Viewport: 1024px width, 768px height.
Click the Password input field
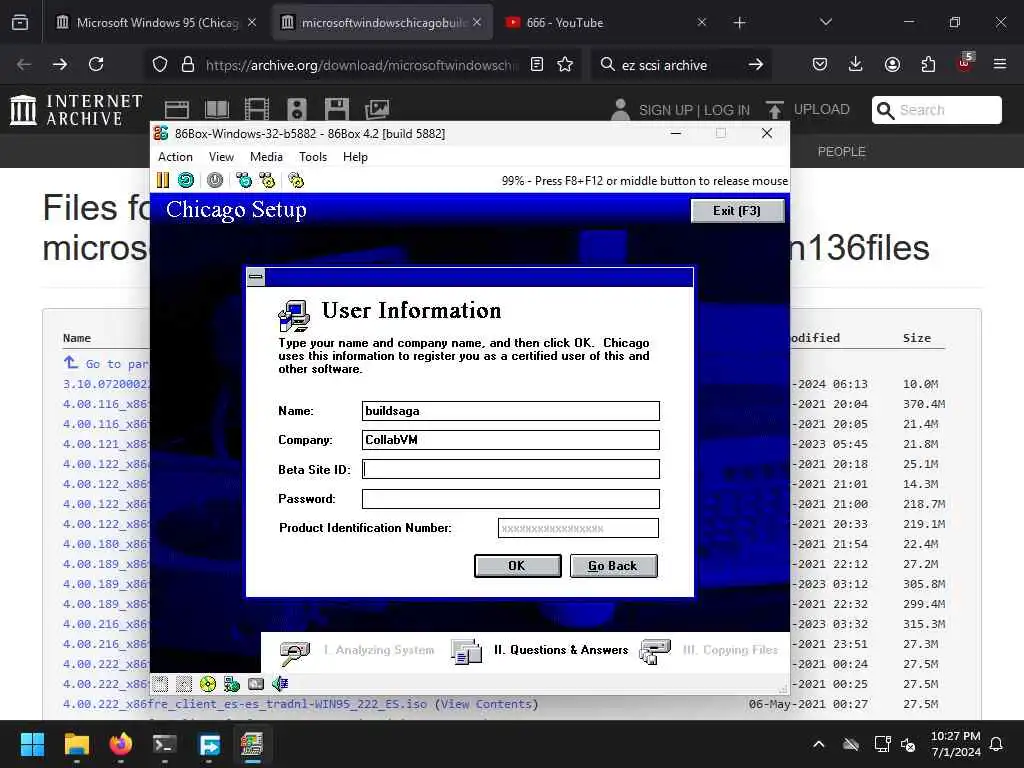tap(511, 499)
